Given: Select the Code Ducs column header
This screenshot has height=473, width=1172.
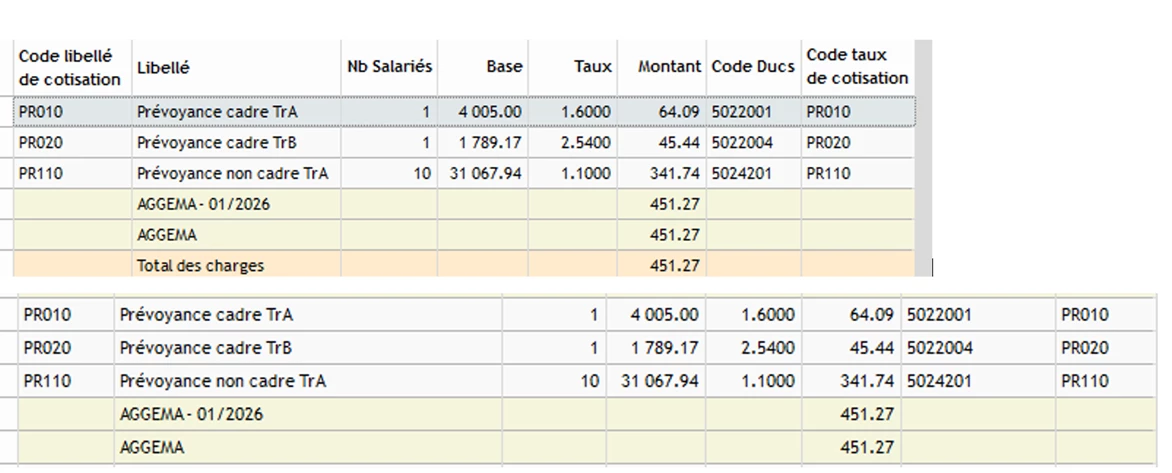Looking at the screenshot, I should [753, 67].
